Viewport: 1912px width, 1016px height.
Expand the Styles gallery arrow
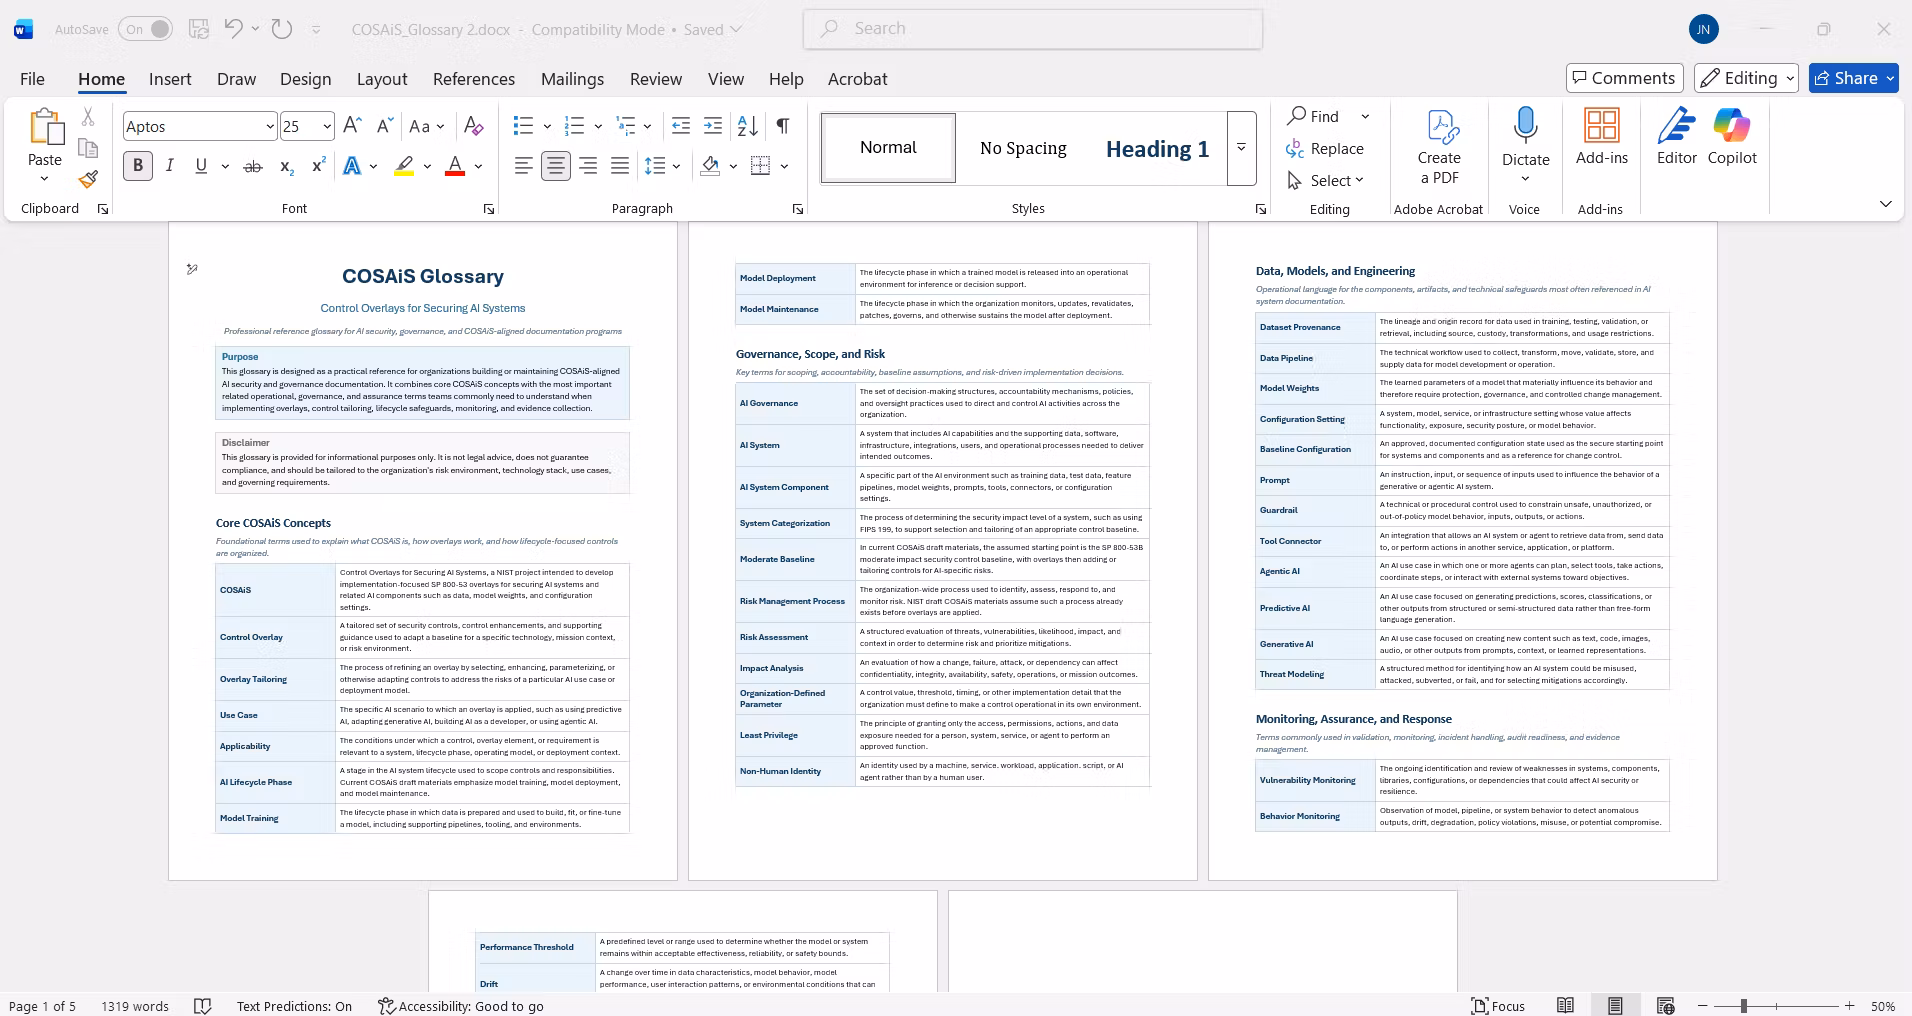1241,148
